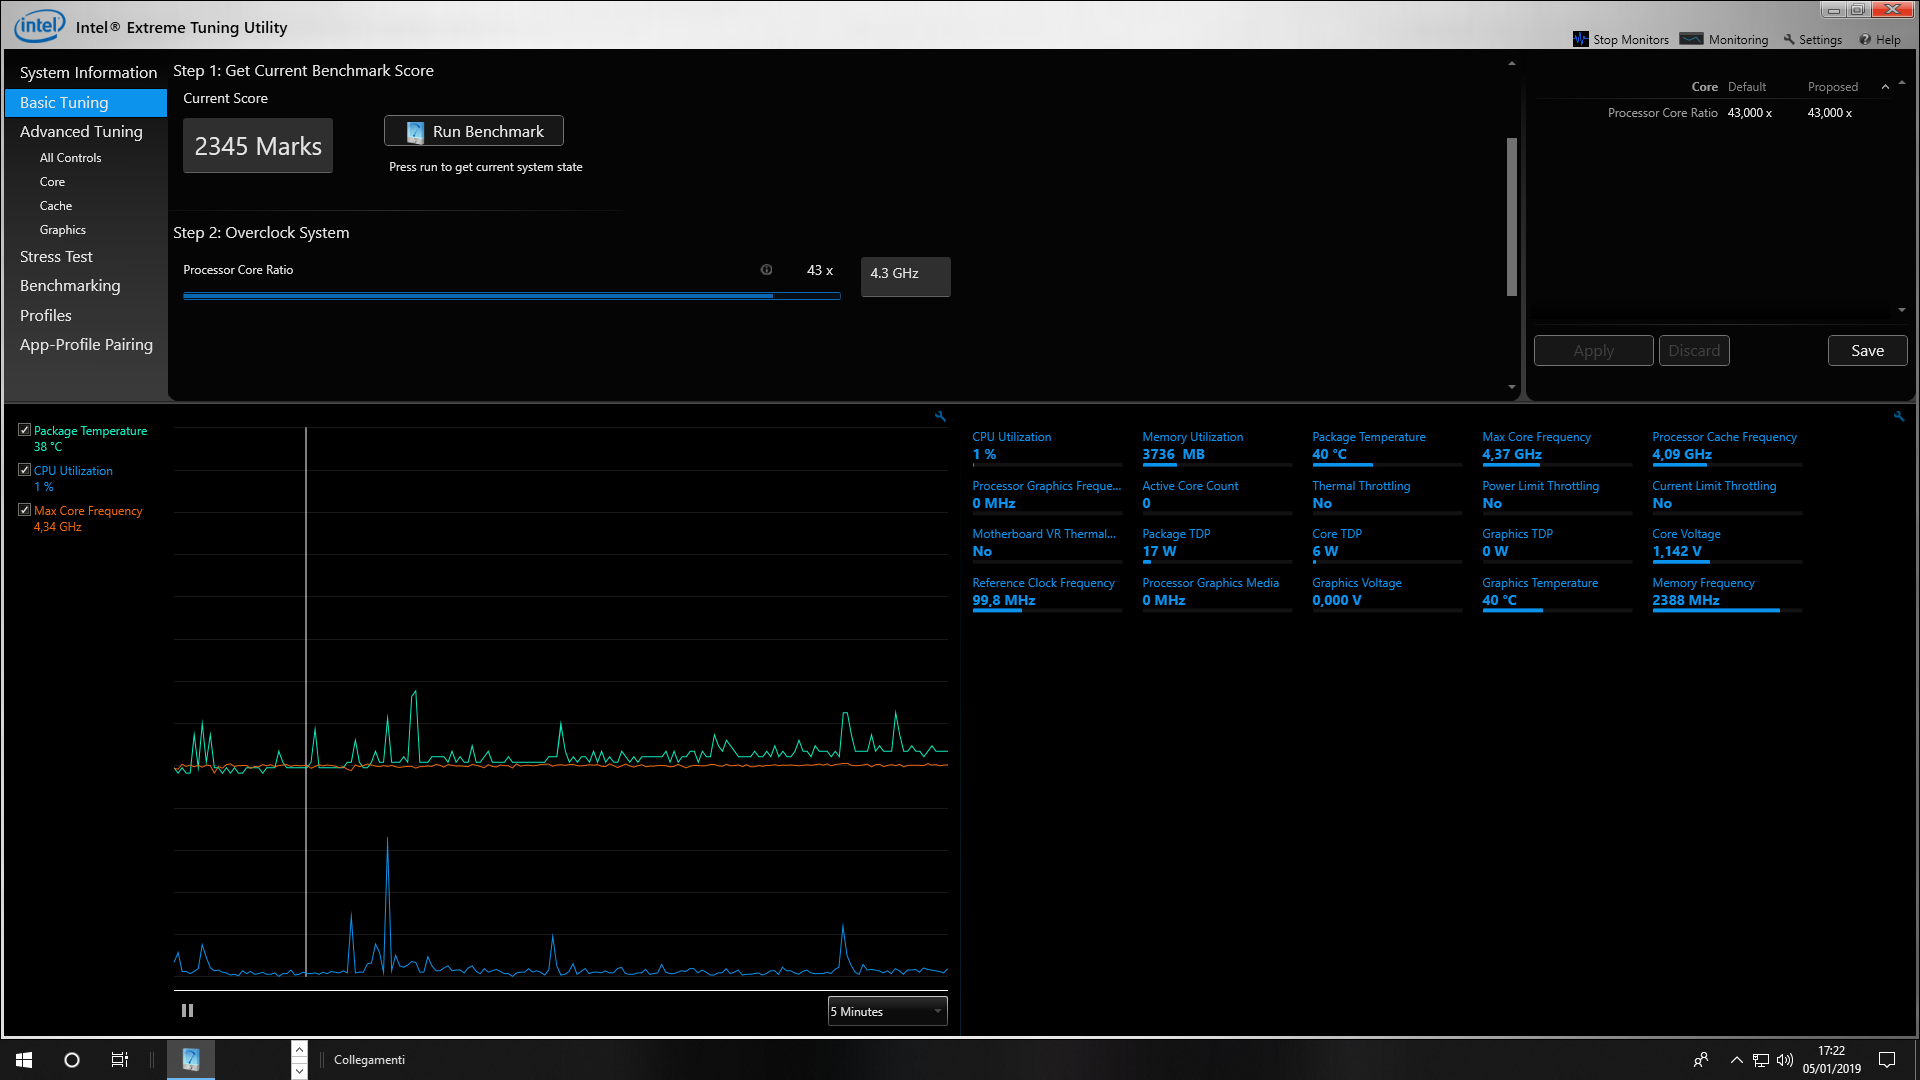Click the Run Benchmark button

coord(474,131)
